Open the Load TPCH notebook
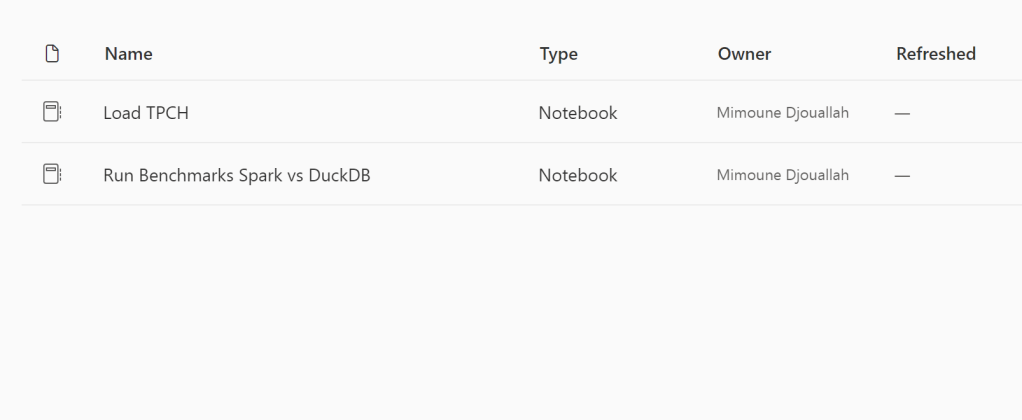The height and width of the screenshot is (420, 1022). pyautogui.click(x=146, y=113)
